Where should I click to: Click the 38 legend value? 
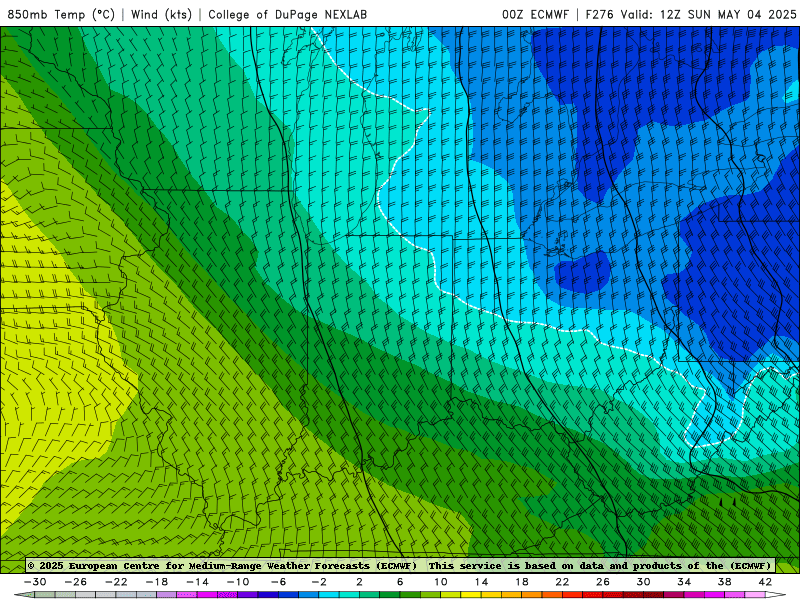click(724, 582)
